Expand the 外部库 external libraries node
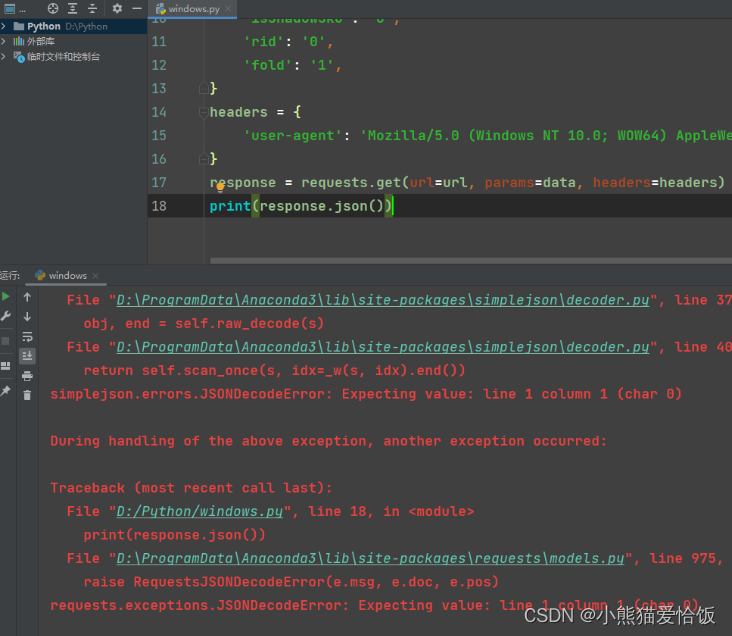Image resolution: width=732 pixels, height=636 pixels. (x=4, y=41)
